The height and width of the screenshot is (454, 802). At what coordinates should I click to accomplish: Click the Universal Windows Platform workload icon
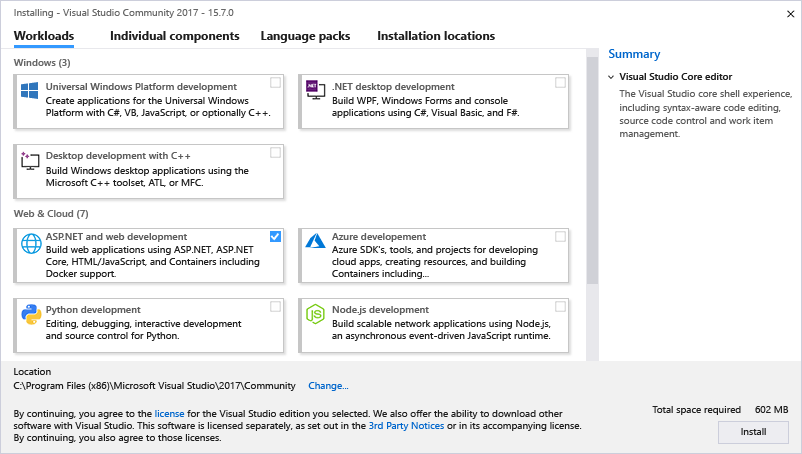tap(29, 90)
